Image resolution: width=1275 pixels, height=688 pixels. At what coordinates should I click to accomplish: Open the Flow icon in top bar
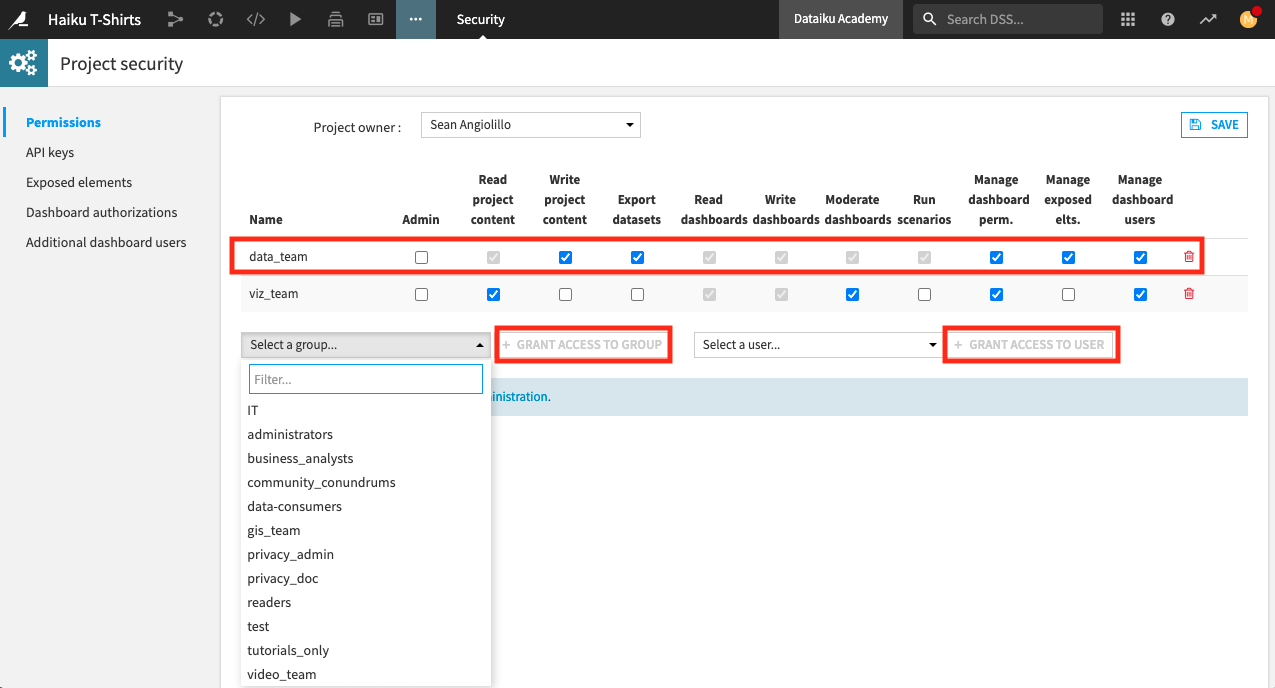[176, 19]
